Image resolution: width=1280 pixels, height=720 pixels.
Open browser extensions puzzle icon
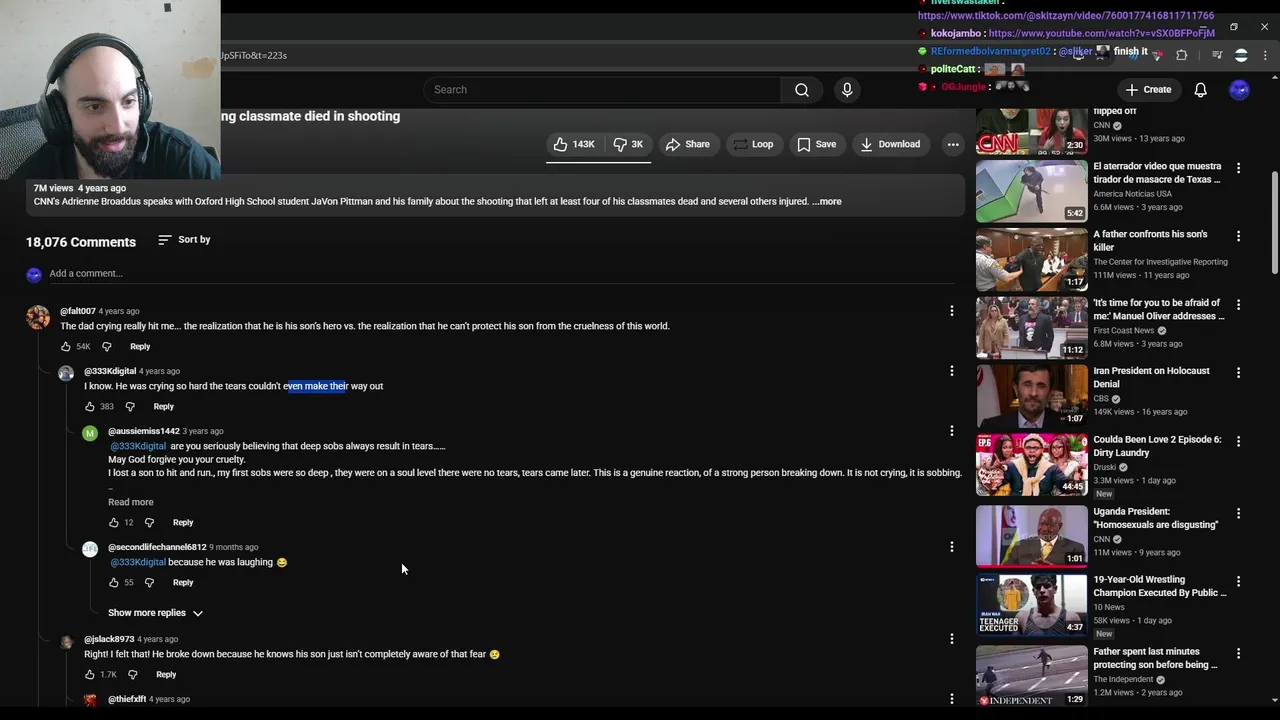(x=1181, y=55)
